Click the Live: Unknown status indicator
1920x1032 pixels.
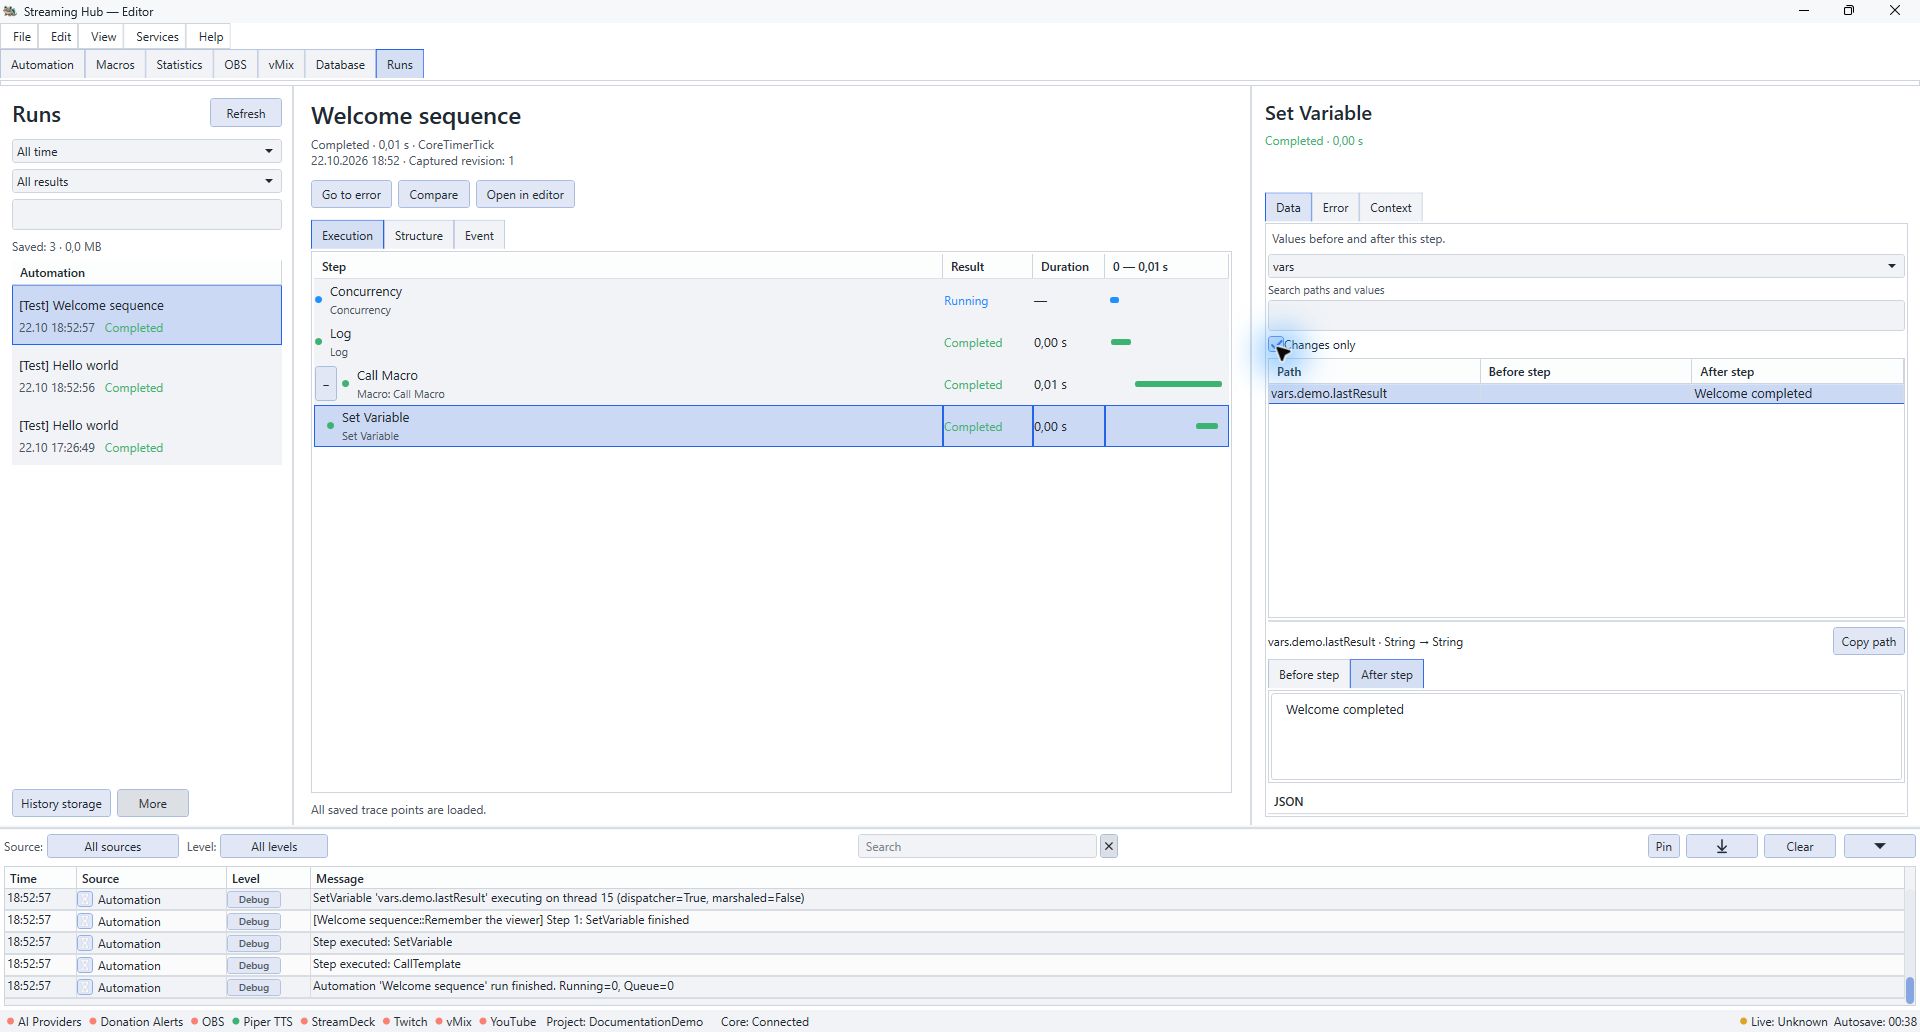click(1783, 1021)
